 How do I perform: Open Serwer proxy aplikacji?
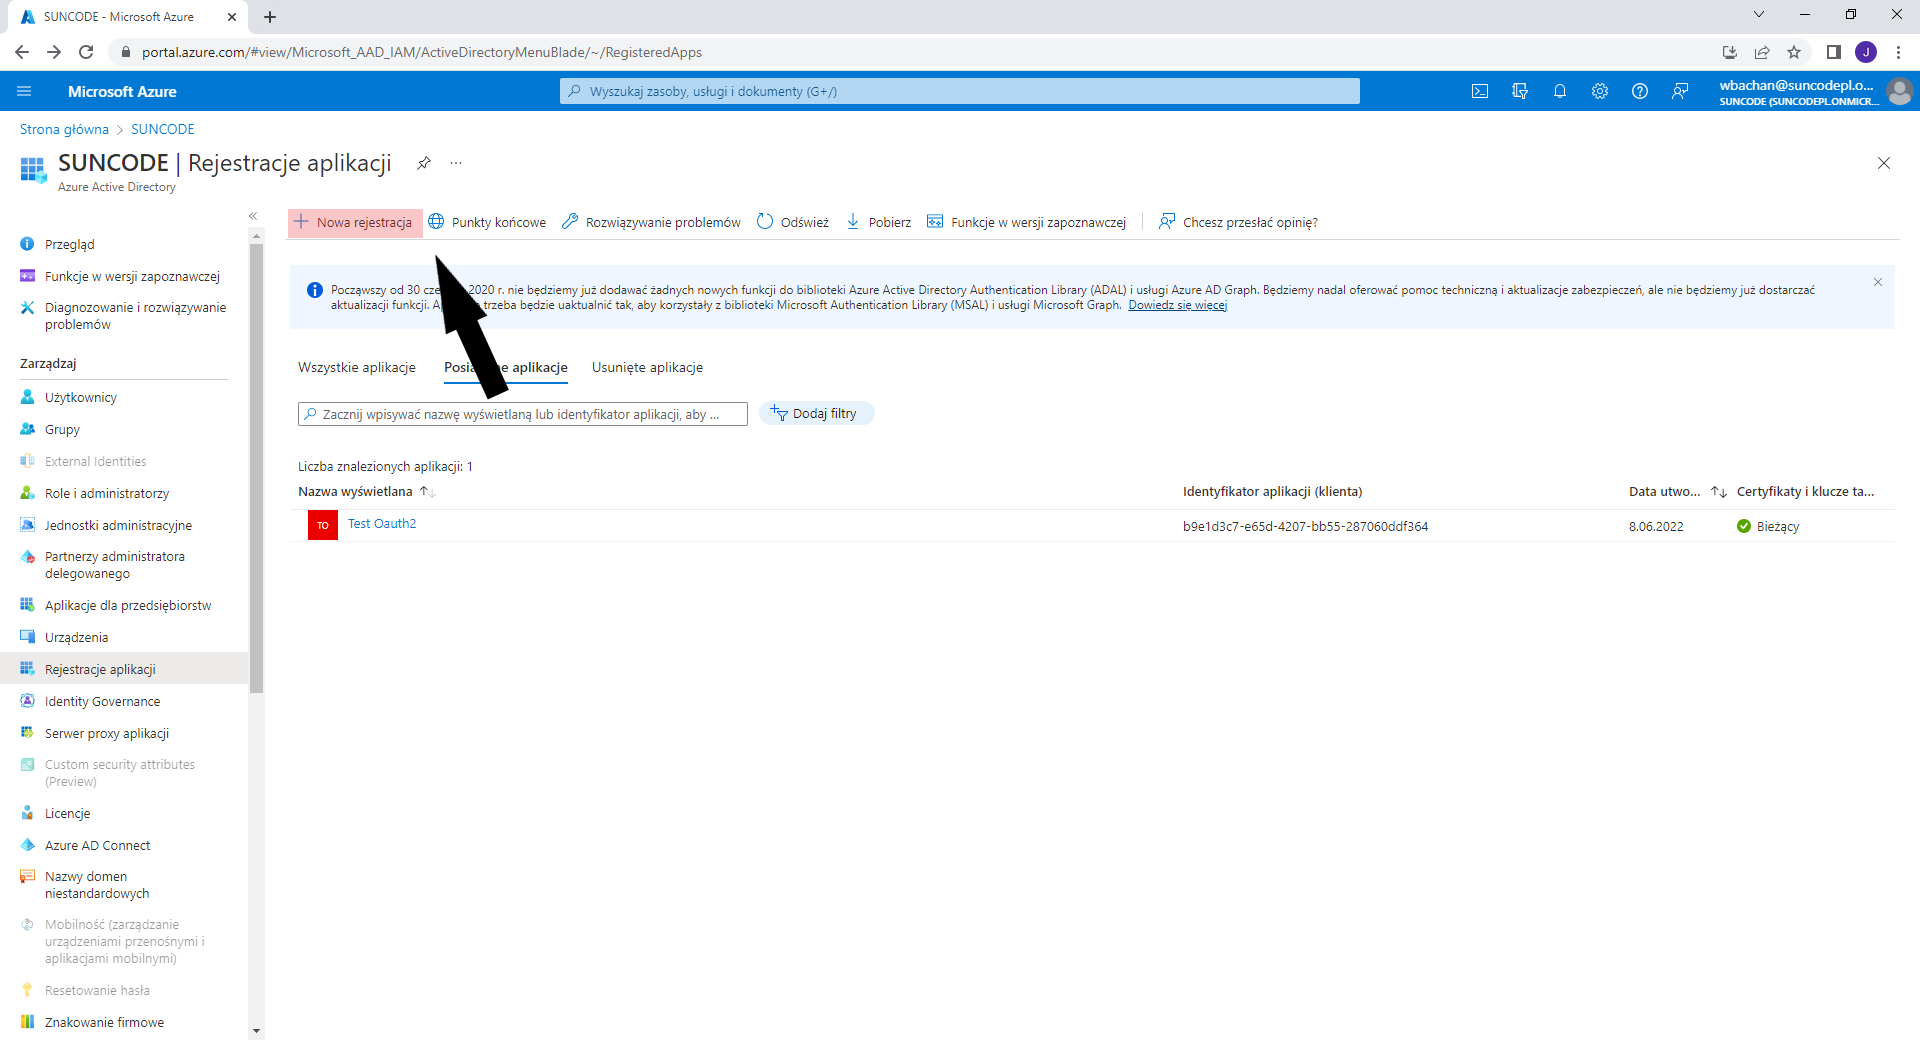(107, 733)
